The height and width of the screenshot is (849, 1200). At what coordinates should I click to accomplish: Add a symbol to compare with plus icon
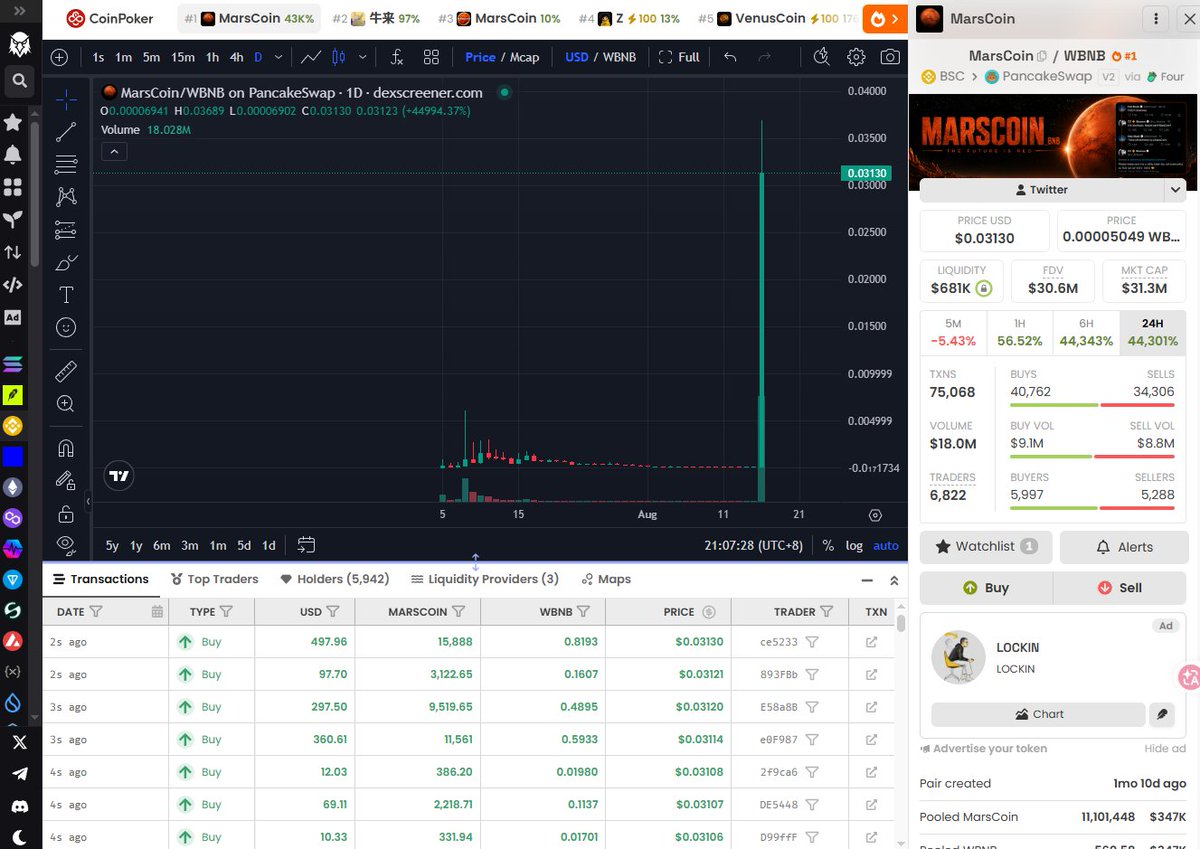pyautogui.click(x=60, y=57)
